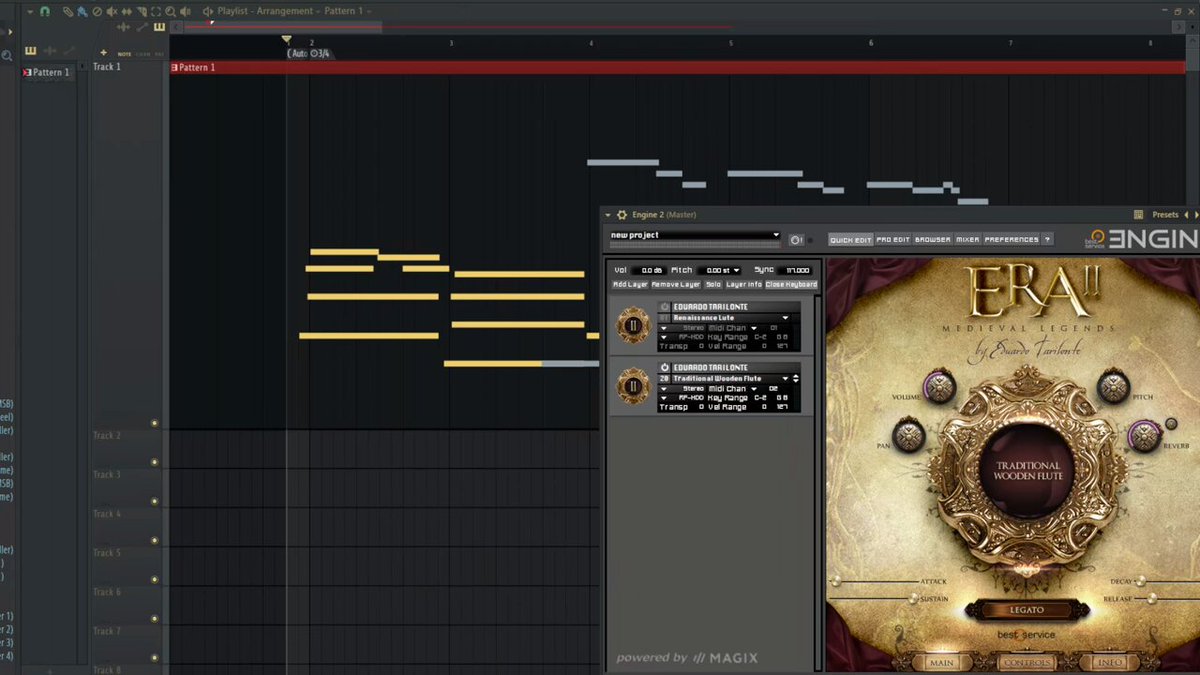Image resolution: width=1200 pixels, height=675 pixels.
Task: Toggle power on Renaissance Lute layer
Action: click(x=665, y=307)
